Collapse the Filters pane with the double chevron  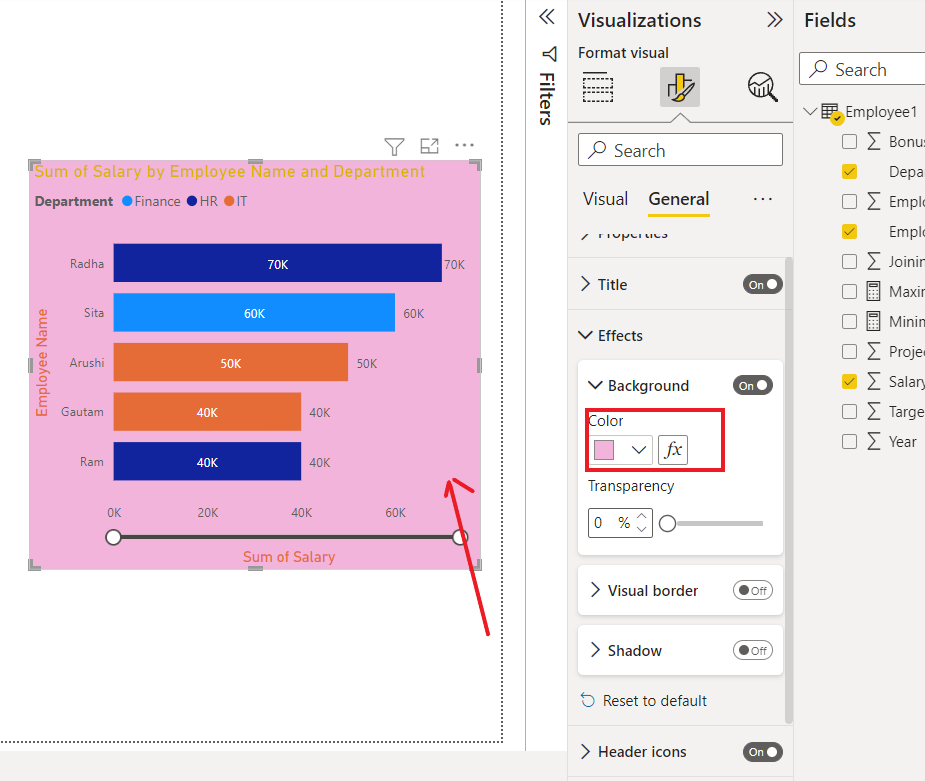(x=547, y=17)
